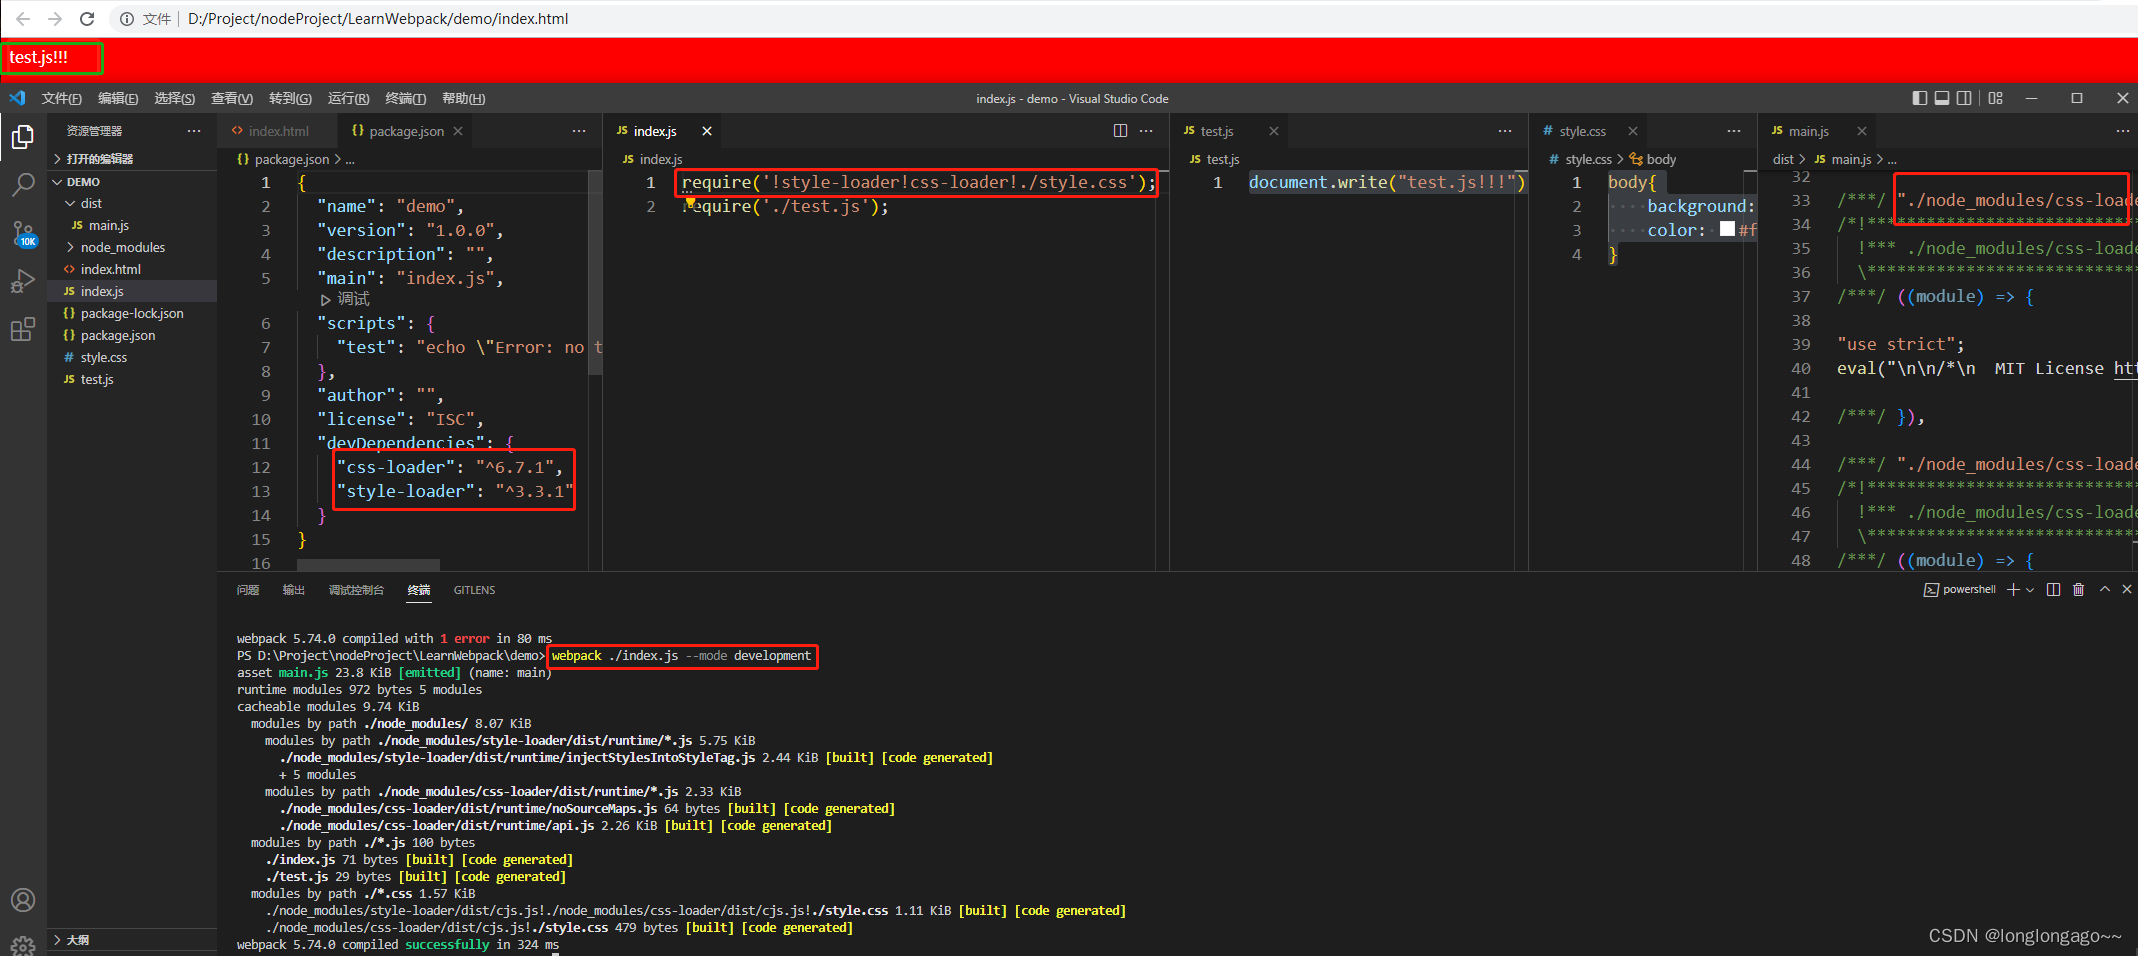Switch to the GITLENS panel tab
The height and width of the screenshot is (956, 2138).
click(x=474, y=590)
